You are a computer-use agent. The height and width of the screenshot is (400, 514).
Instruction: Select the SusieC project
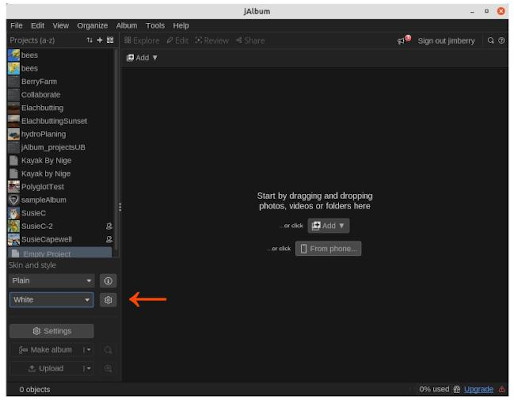point(60,213)
